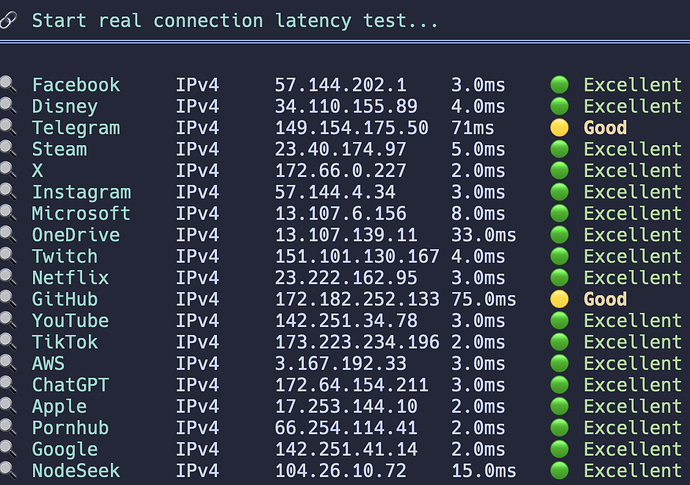The image size is (690, 485).
Task: Click the magnifier icon beside Facebook
Action: (8, 84)
